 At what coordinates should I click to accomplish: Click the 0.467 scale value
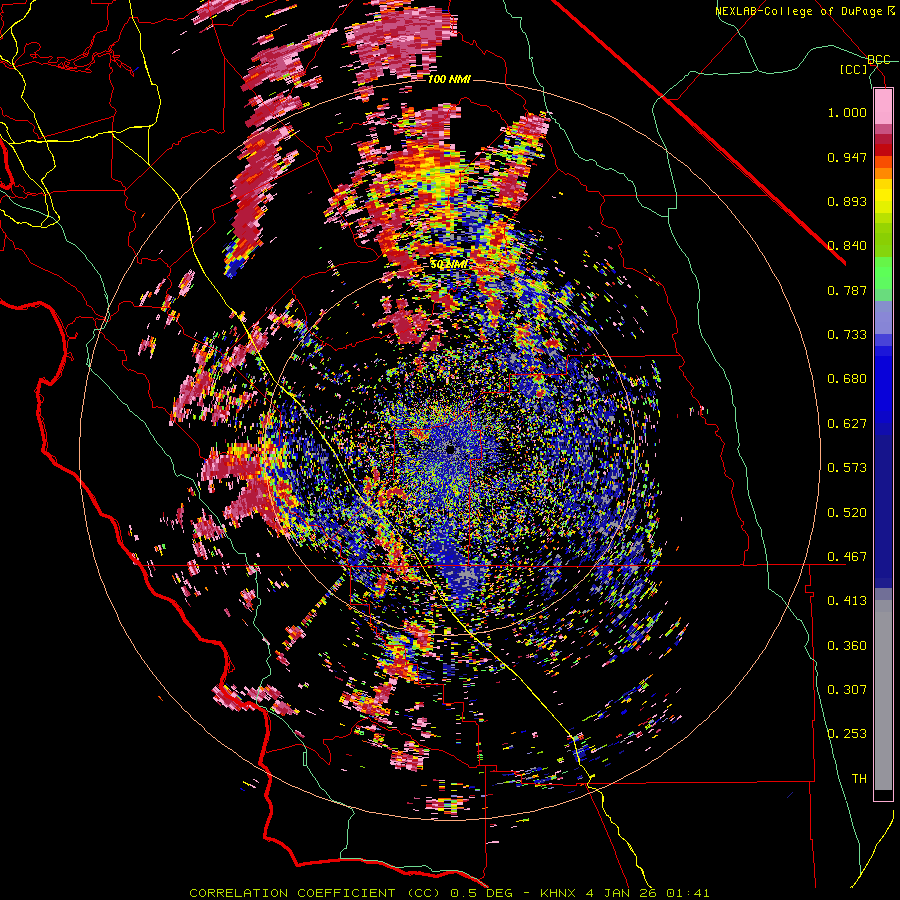coord(847,557)
